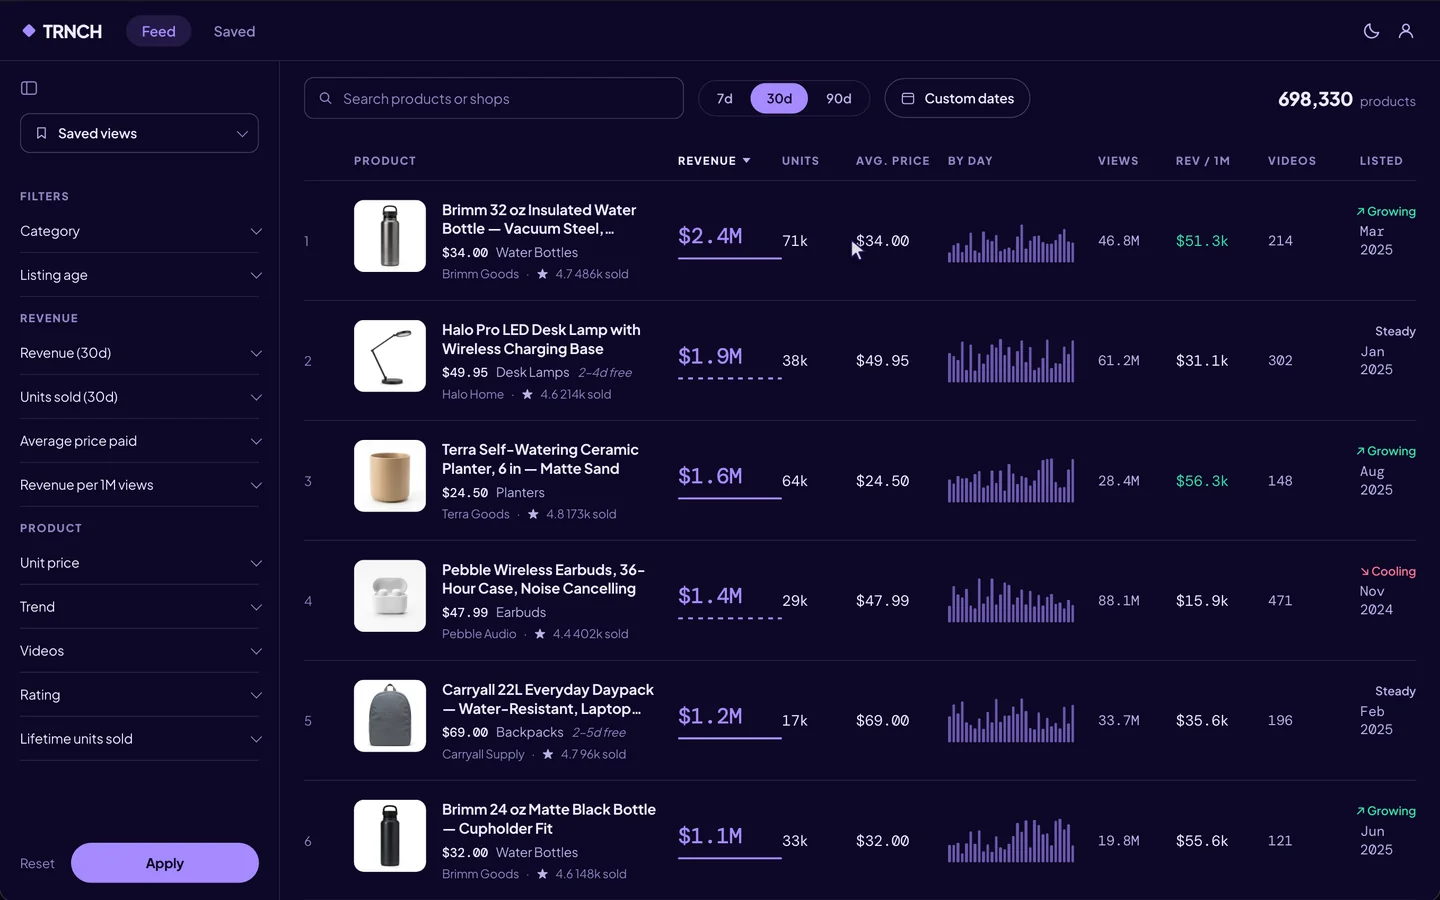Sort by Views column header
The width and height of the screenshot is (1440, 900).
tap(1118, 160)
